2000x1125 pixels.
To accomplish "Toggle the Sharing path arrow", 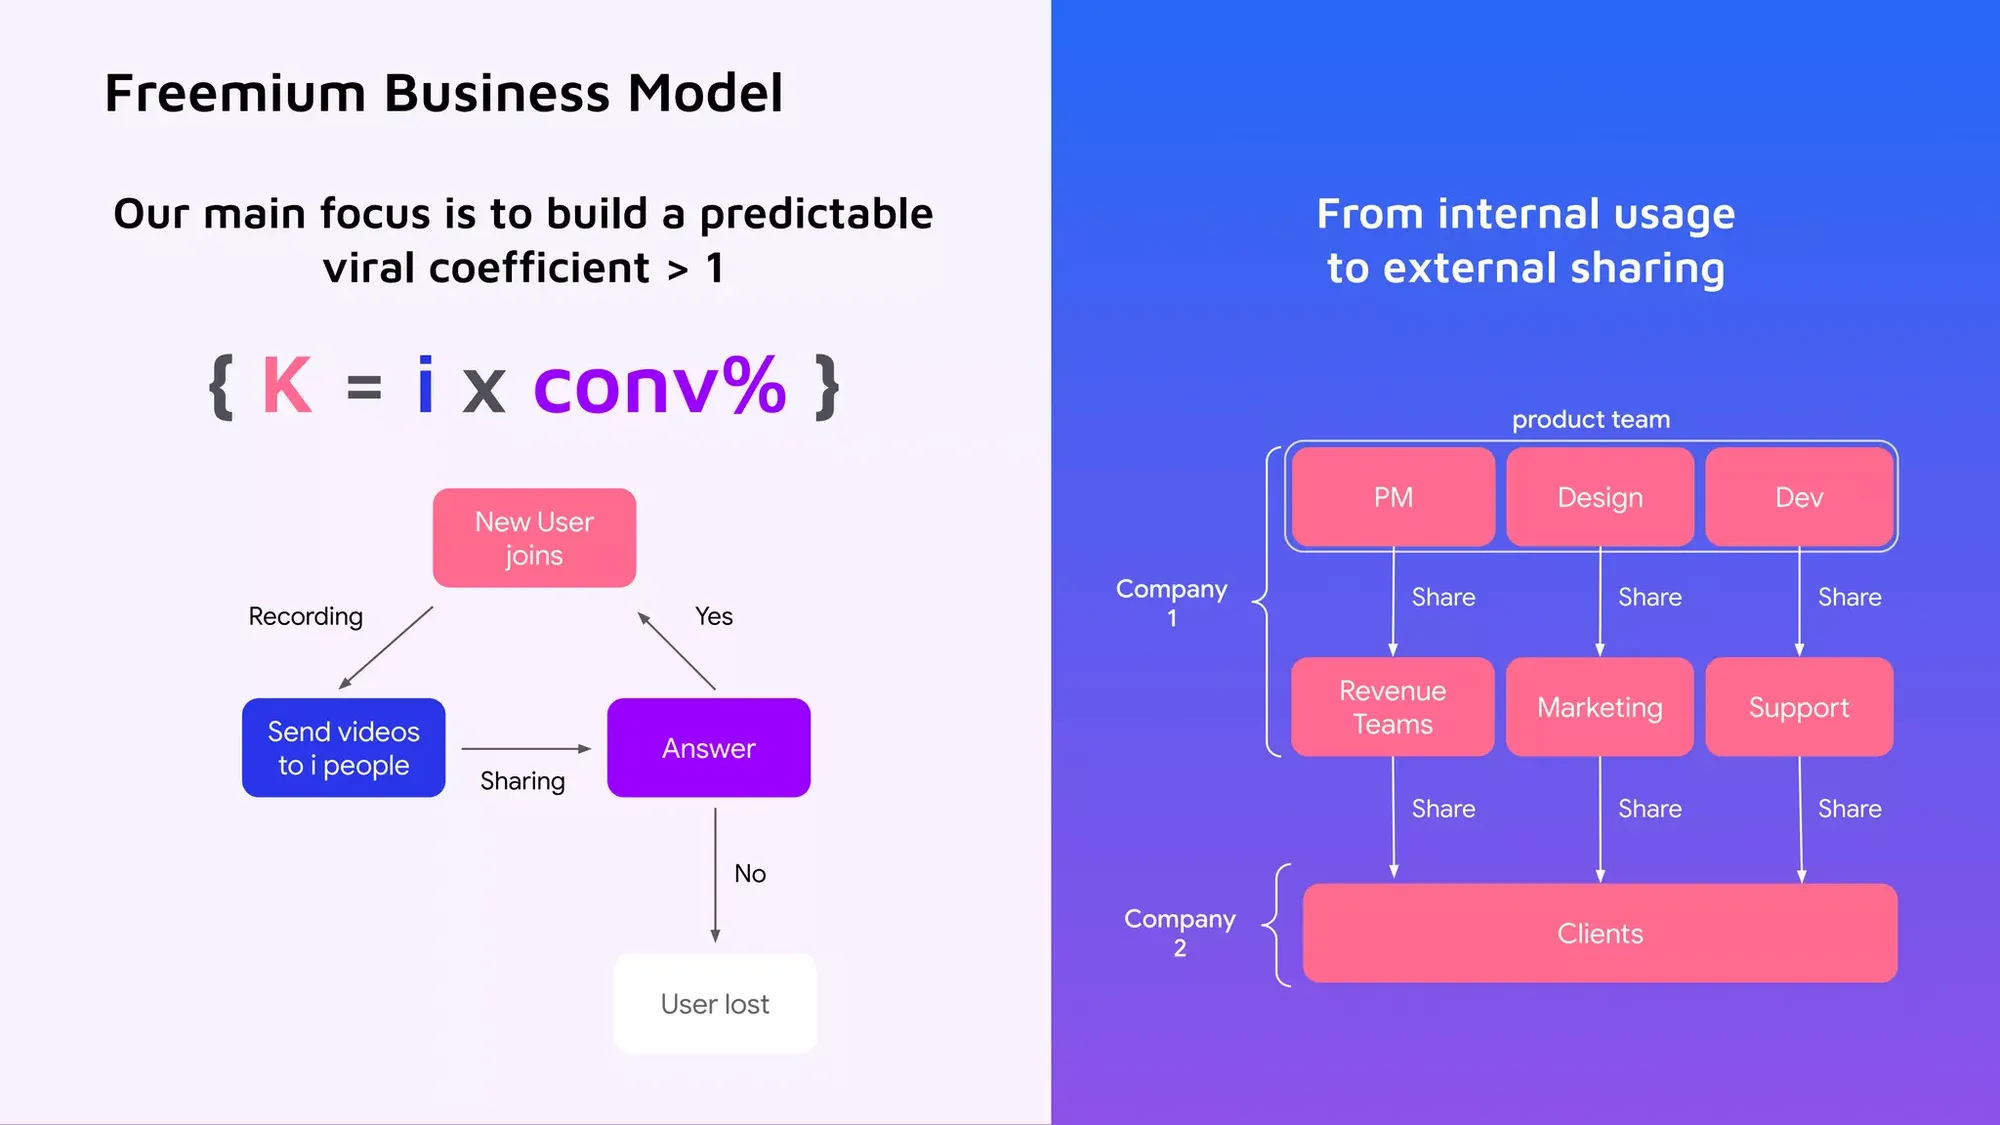I will click(527, 746).
